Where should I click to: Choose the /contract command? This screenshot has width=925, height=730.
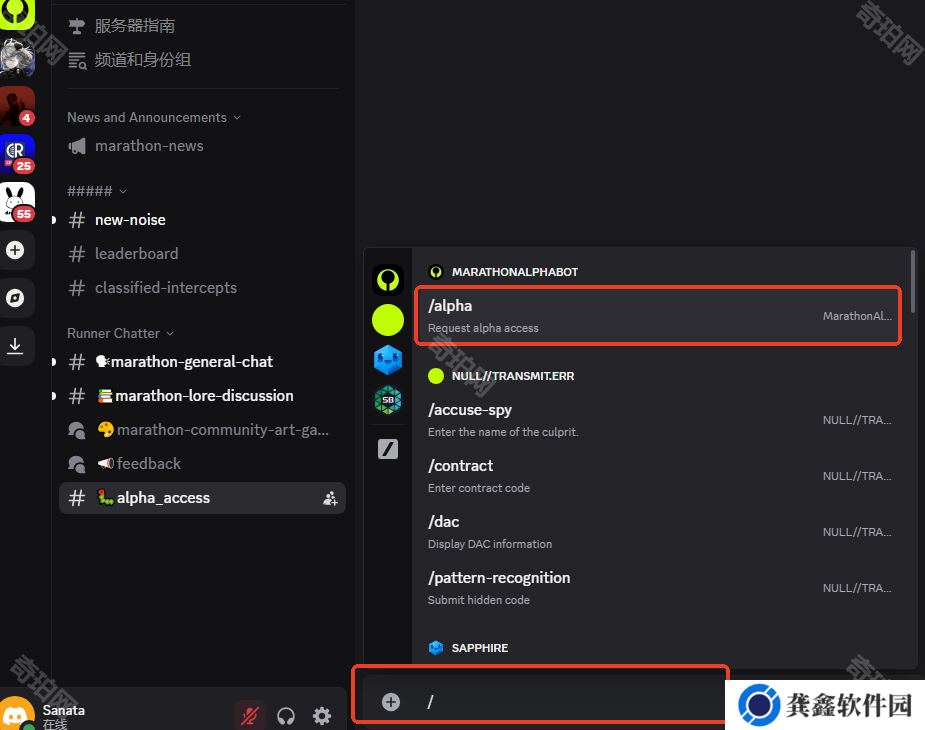658,476
